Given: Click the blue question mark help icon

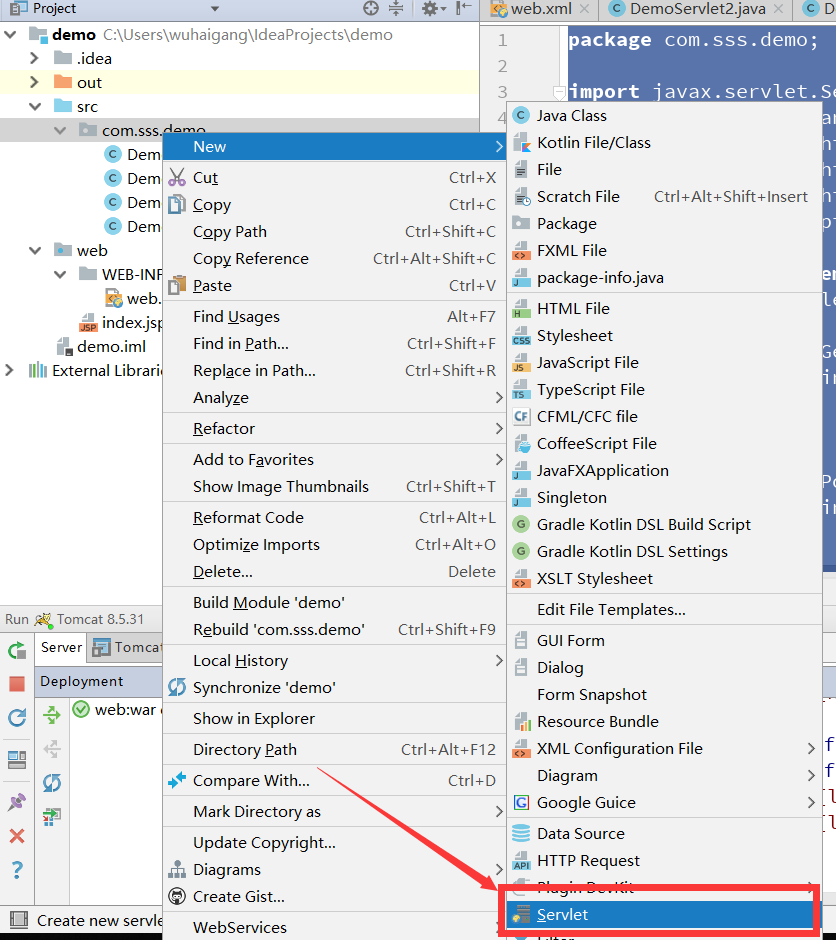Looking at the screenshot, I should [17, 869].
